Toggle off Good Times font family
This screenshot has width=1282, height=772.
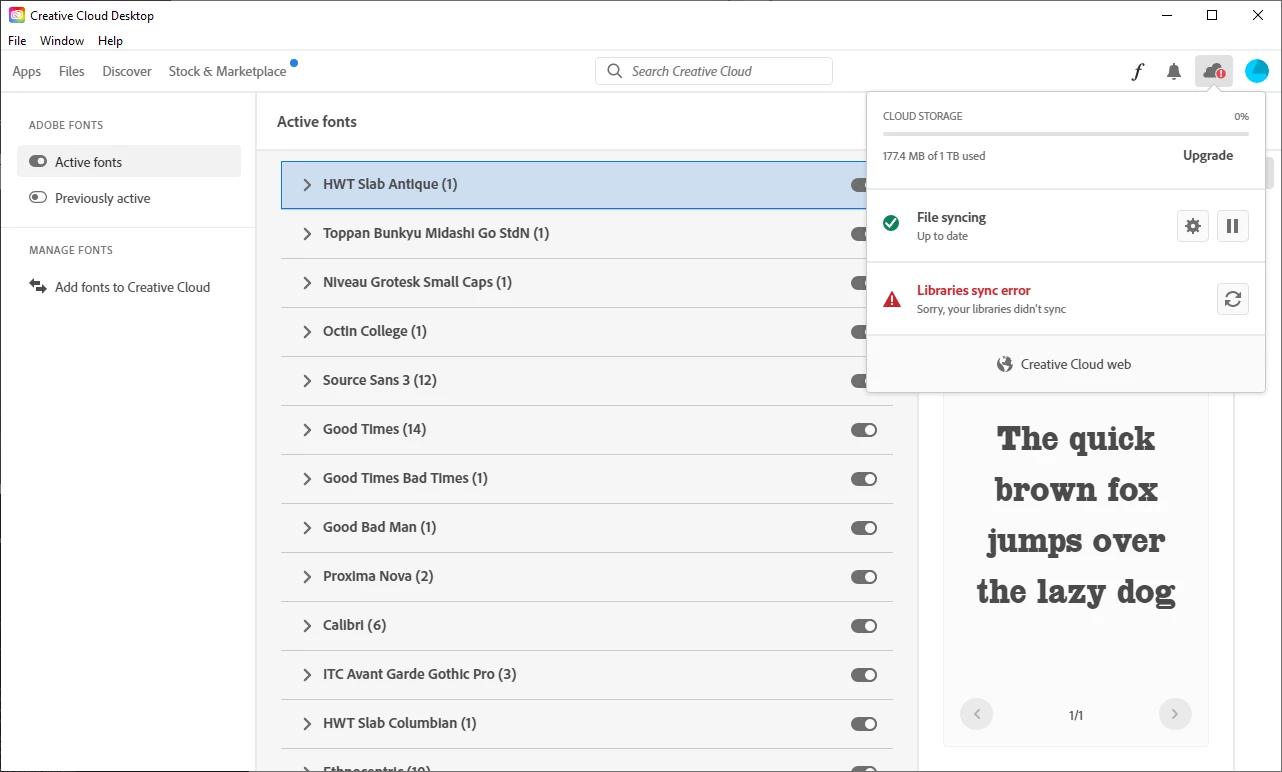(x=864, y=430)
